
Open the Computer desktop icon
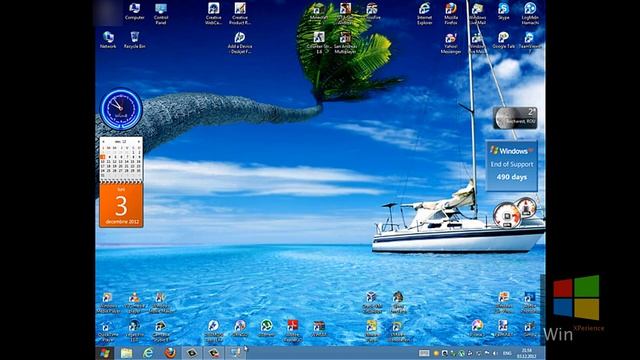pos(134,11)
